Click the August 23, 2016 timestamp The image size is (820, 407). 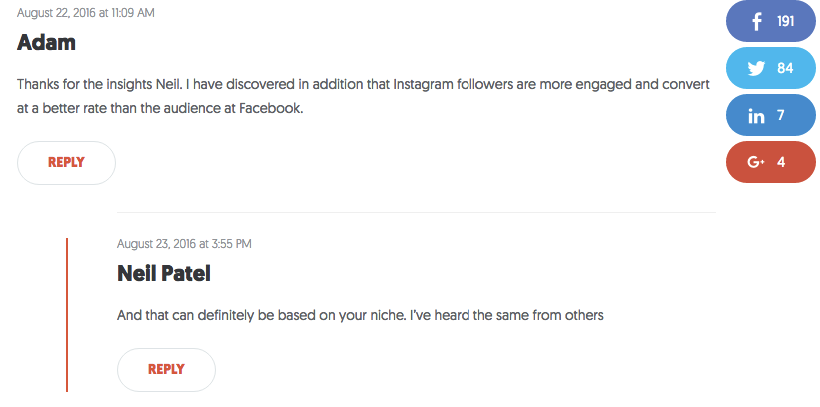pyautogui.click(x=184, y=244)
